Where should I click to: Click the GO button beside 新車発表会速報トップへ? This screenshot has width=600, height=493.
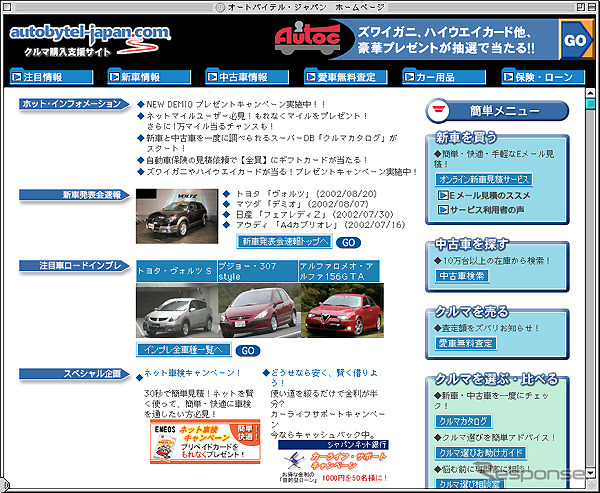point(348,242)
